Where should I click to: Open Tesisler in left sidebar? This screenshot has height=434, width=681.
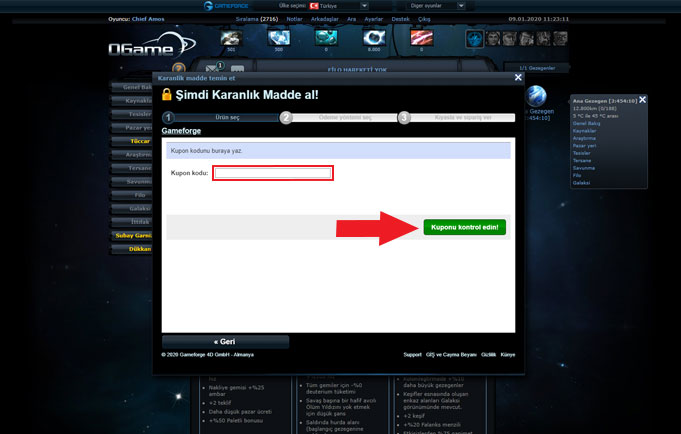point(132,114)
